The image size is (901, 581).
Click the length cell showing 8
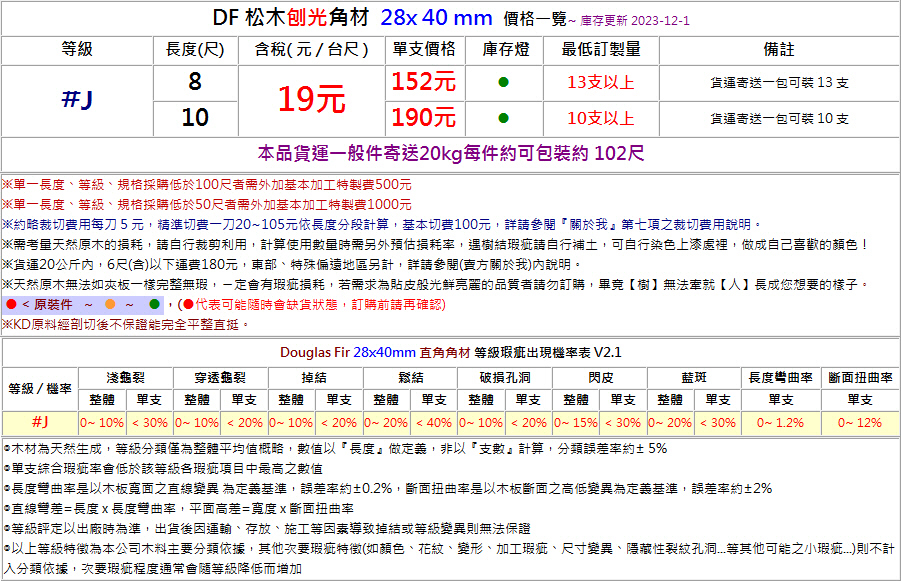click(x=195, y=82)
